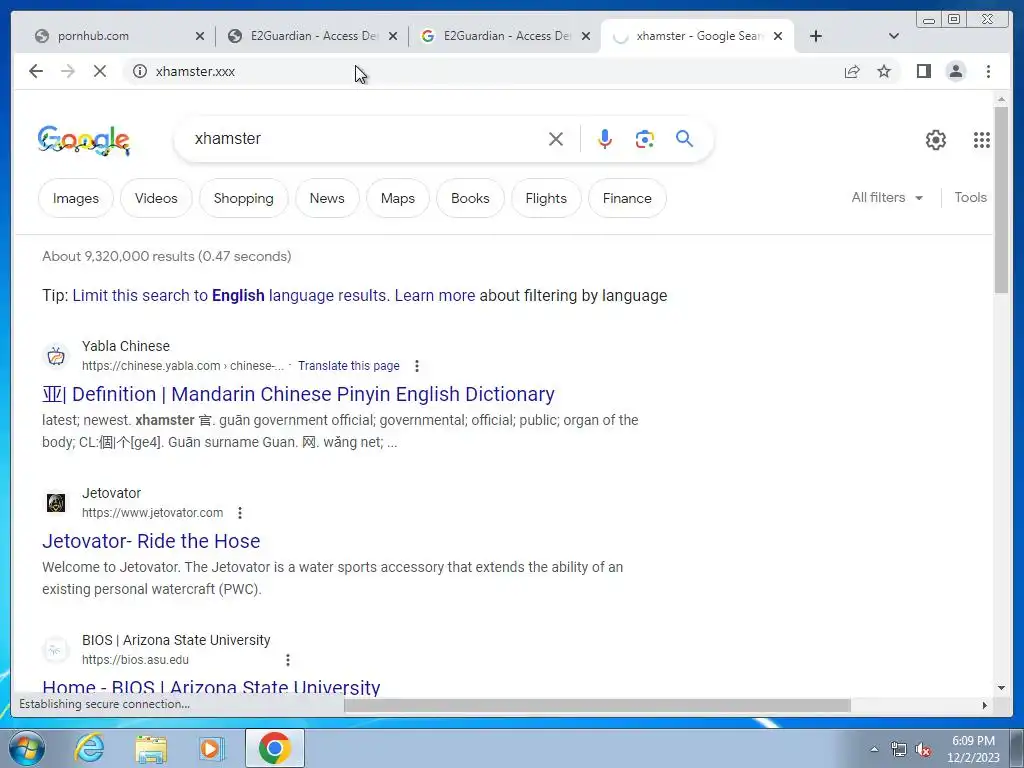Click the horizontal scrollbar thumb
The height and width of the screenshot is (768, 1024).
tap(598, 705)
